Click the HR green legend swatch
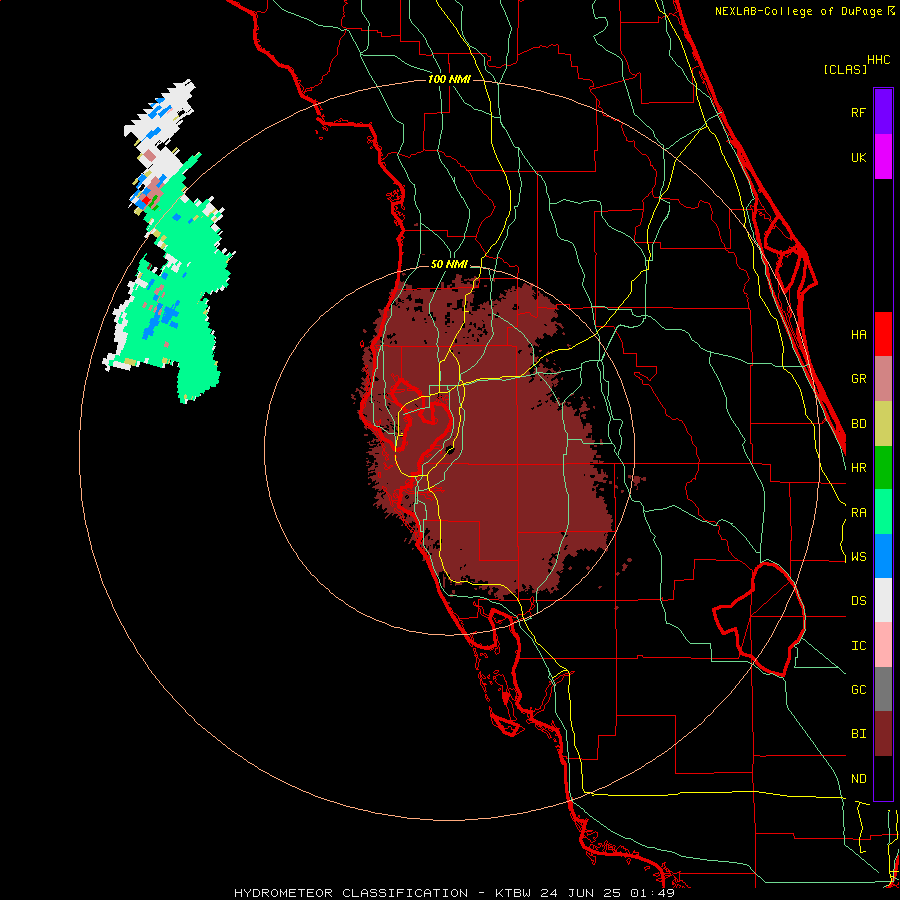 point(883,468)
